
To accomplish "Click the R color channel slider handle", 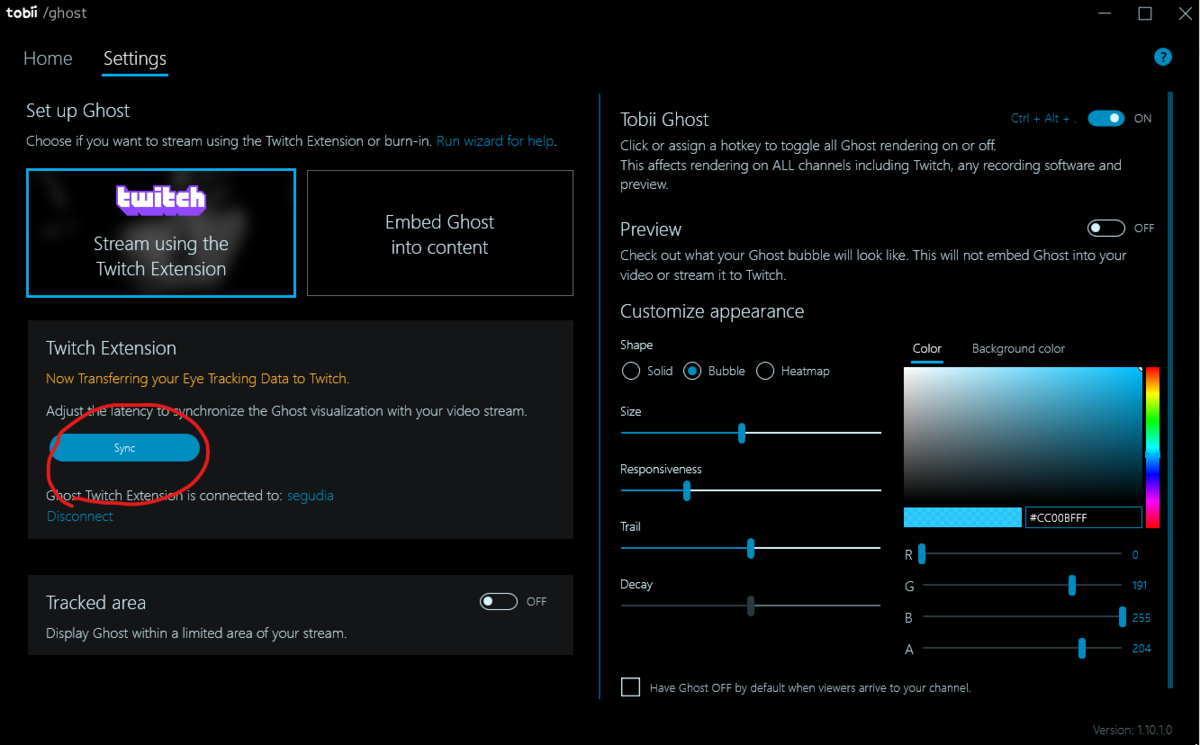I will pyautogui.click(x=922, y=554).
